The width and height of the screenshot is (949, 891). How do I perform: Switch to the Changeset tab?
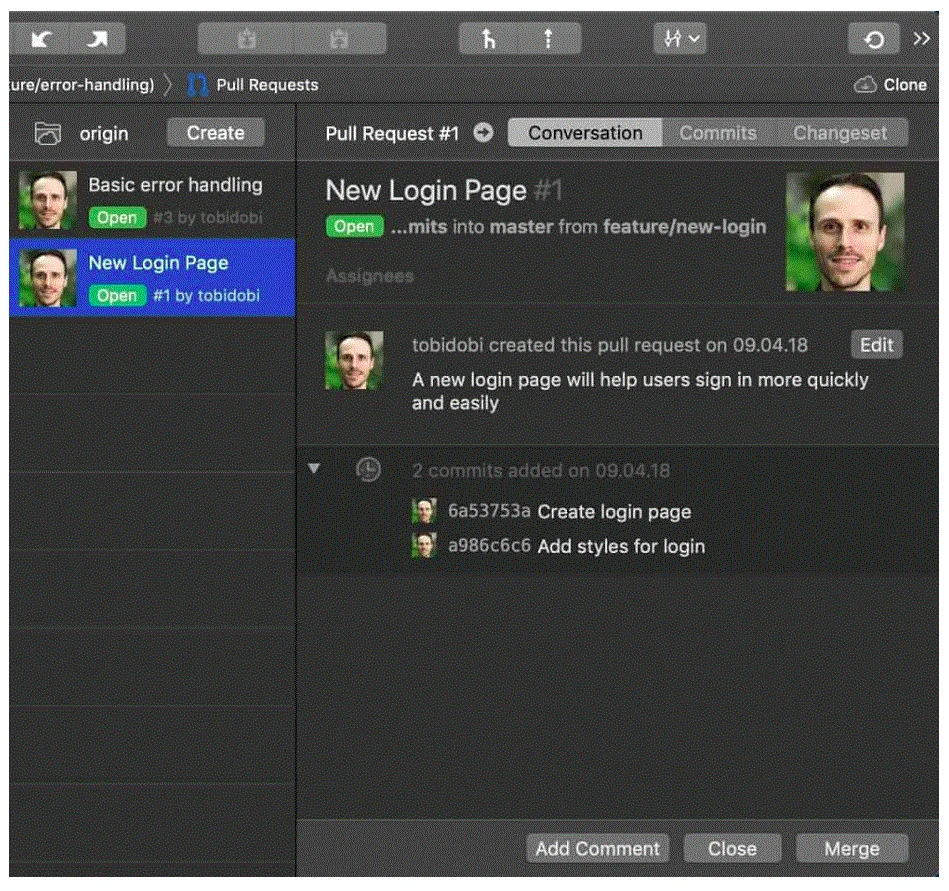(x=840, y=133)
